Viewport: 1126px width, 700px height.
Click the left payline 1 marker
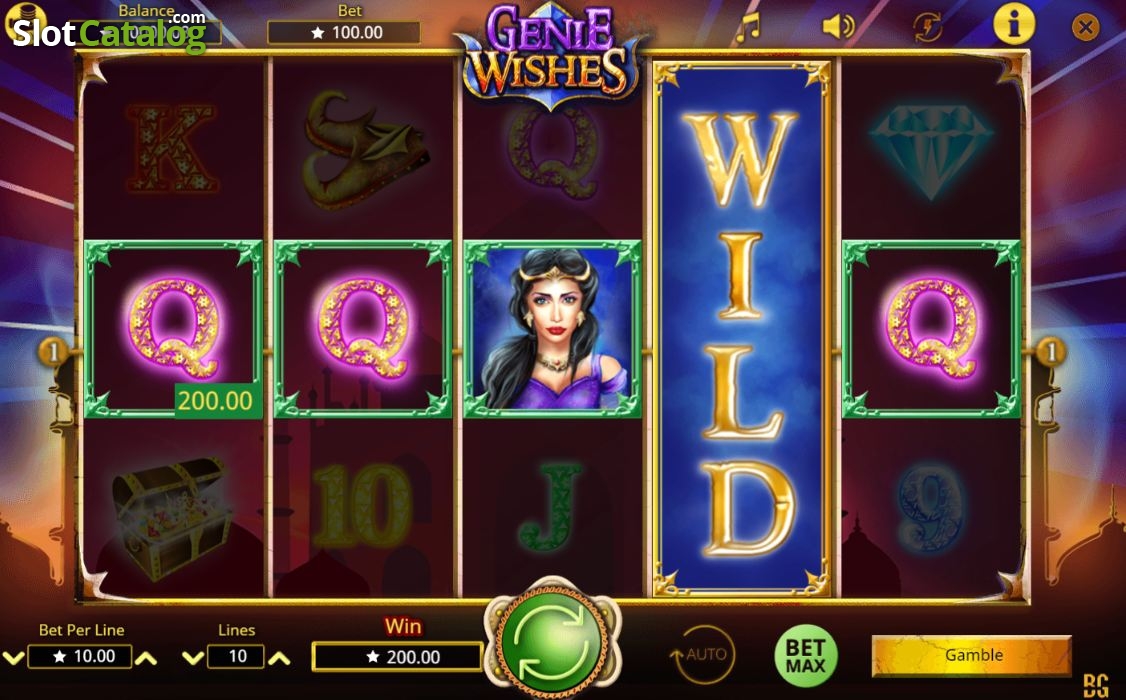tap(52, 352)
